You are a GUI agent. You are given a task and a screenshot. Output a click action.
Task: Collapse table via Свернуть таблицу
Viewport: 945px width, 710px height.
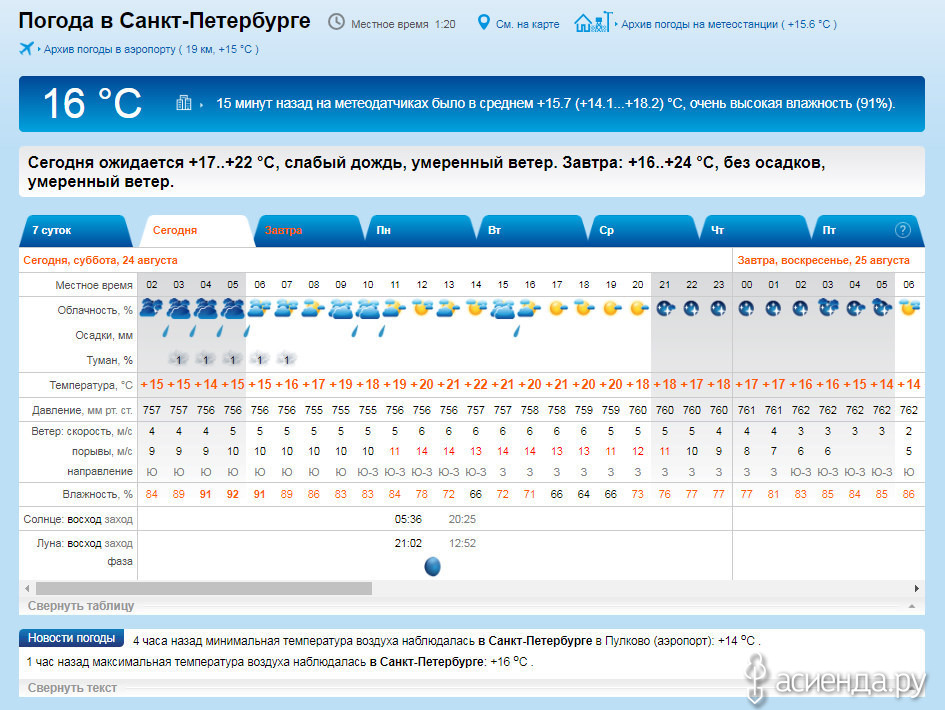click(x=81, y=606)
